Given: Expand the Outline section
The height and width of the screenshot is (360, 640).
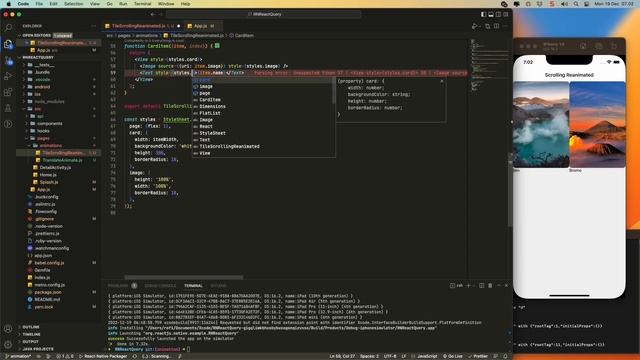Looking at the screenshot, I should (31, 327).
